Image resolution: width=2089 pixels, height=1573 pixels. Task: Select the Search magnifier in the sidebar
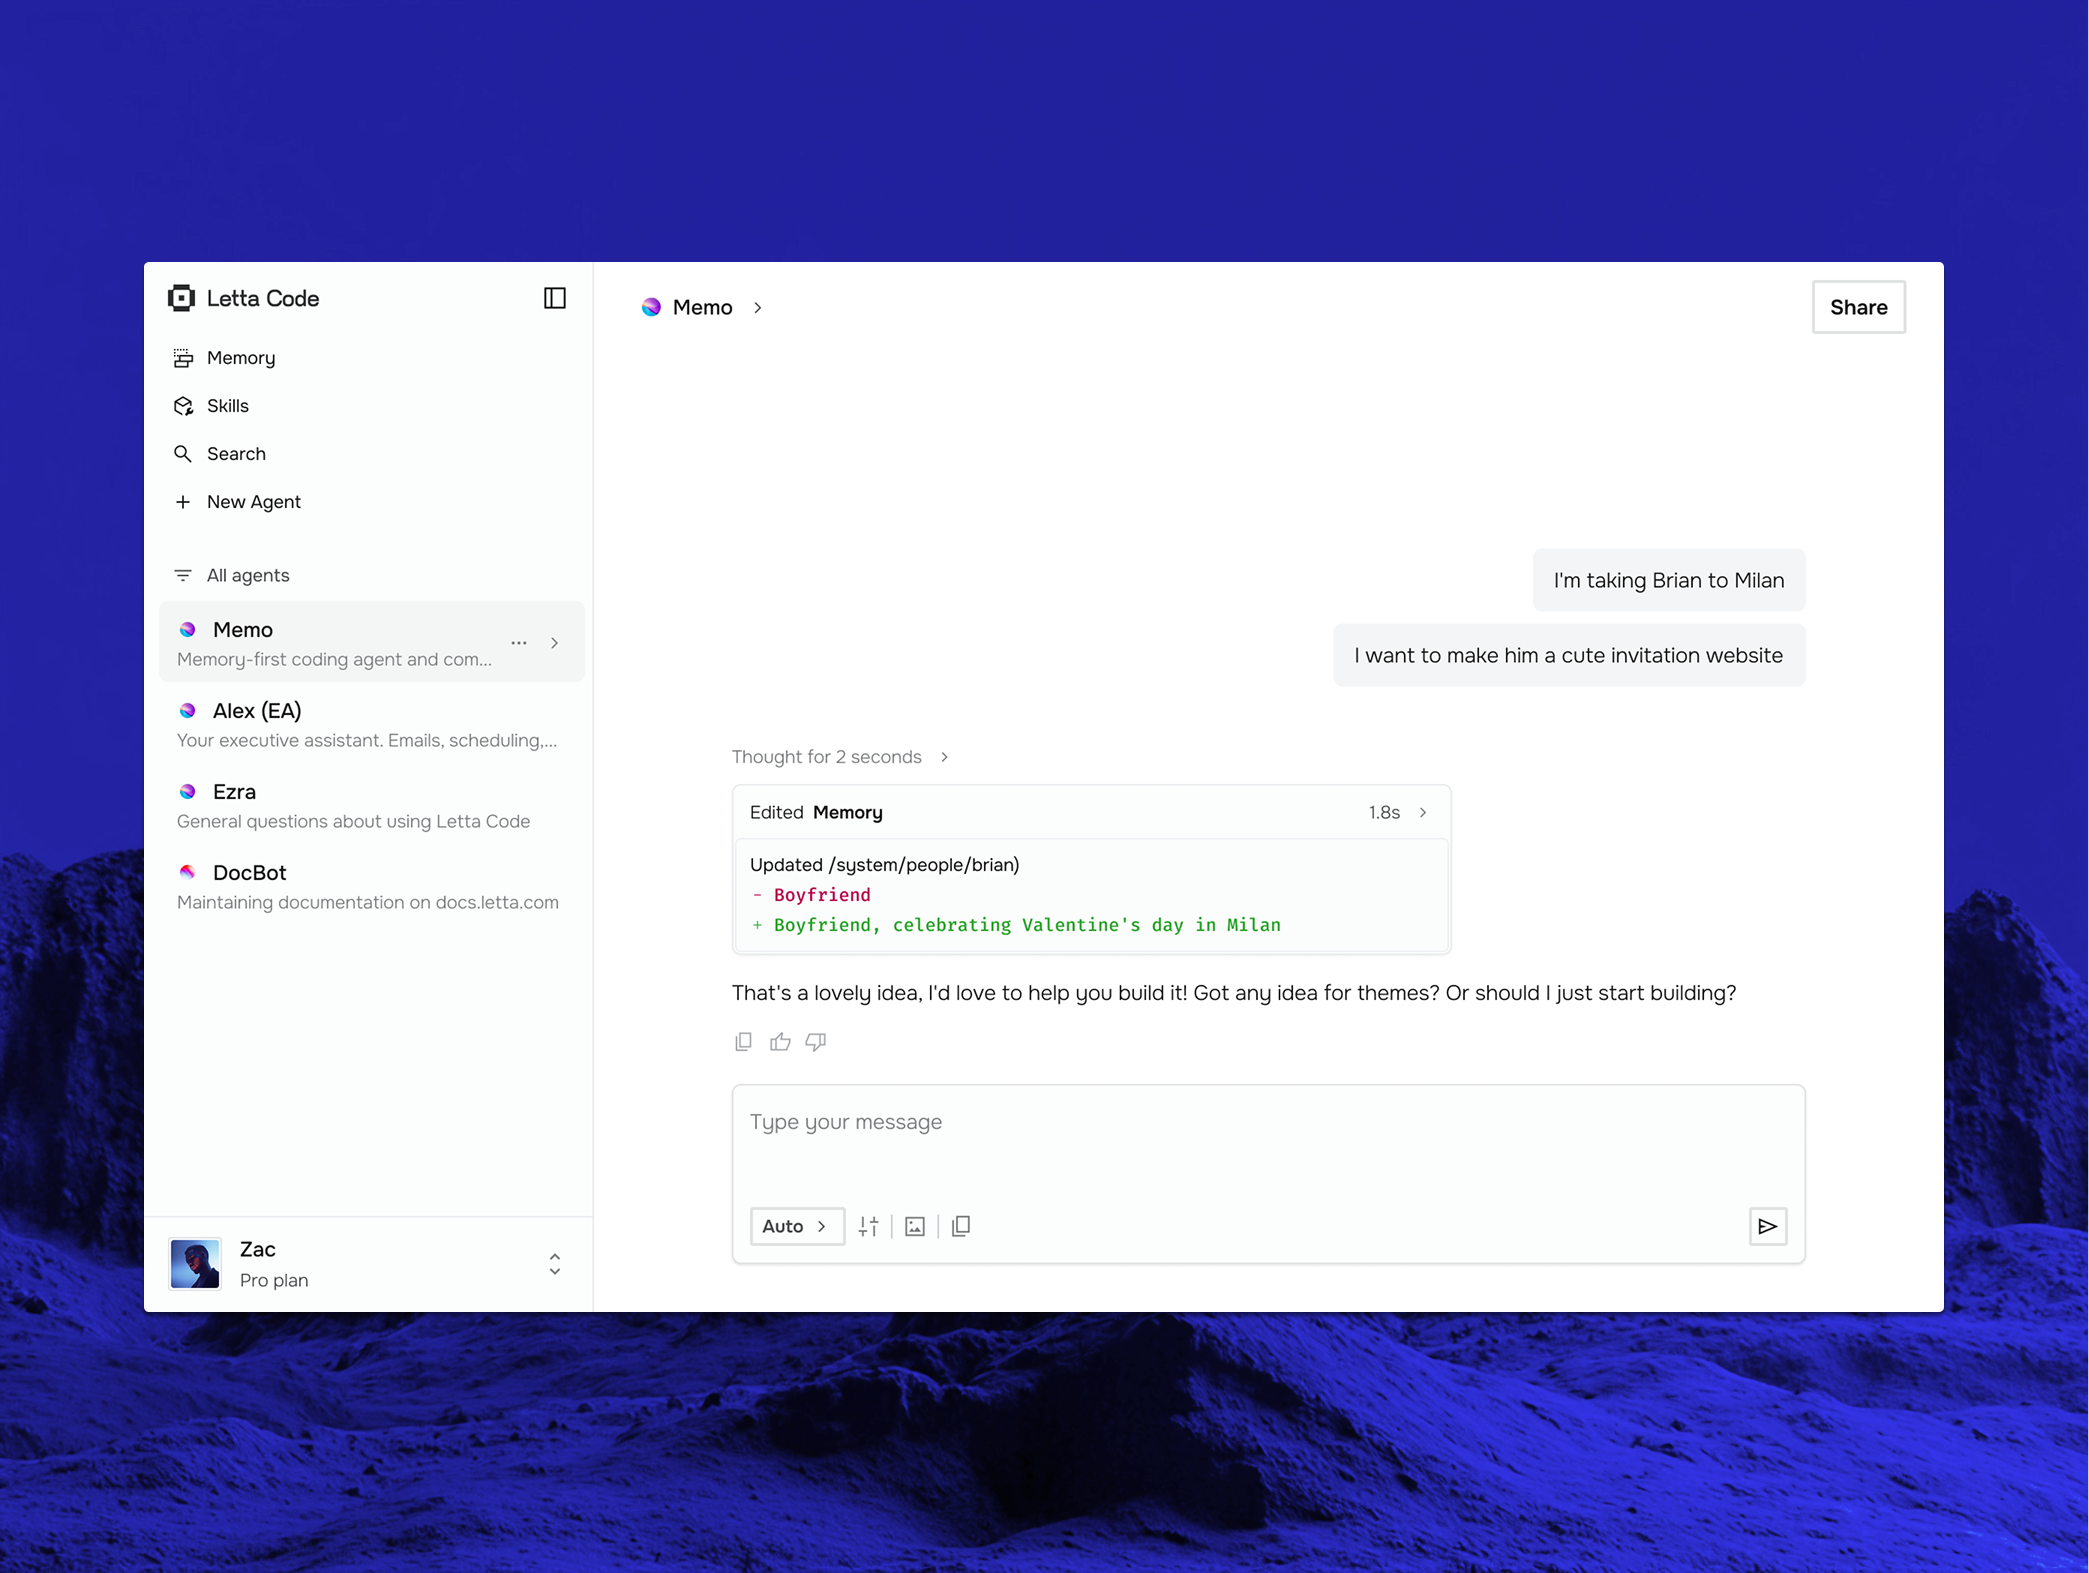point(184,453)
